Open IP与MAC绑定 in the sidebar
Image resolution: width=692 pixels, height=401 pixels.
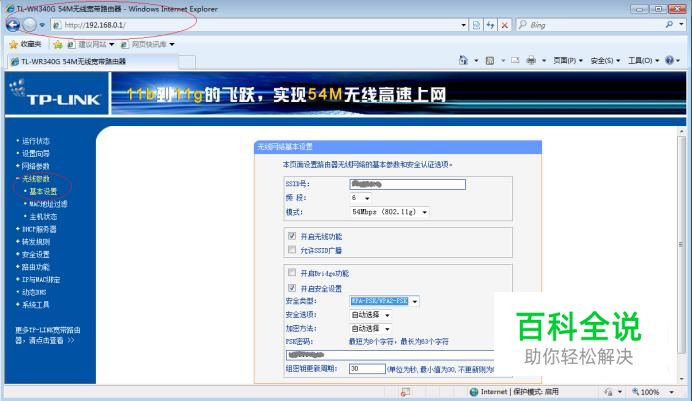[x=41, y=280]
